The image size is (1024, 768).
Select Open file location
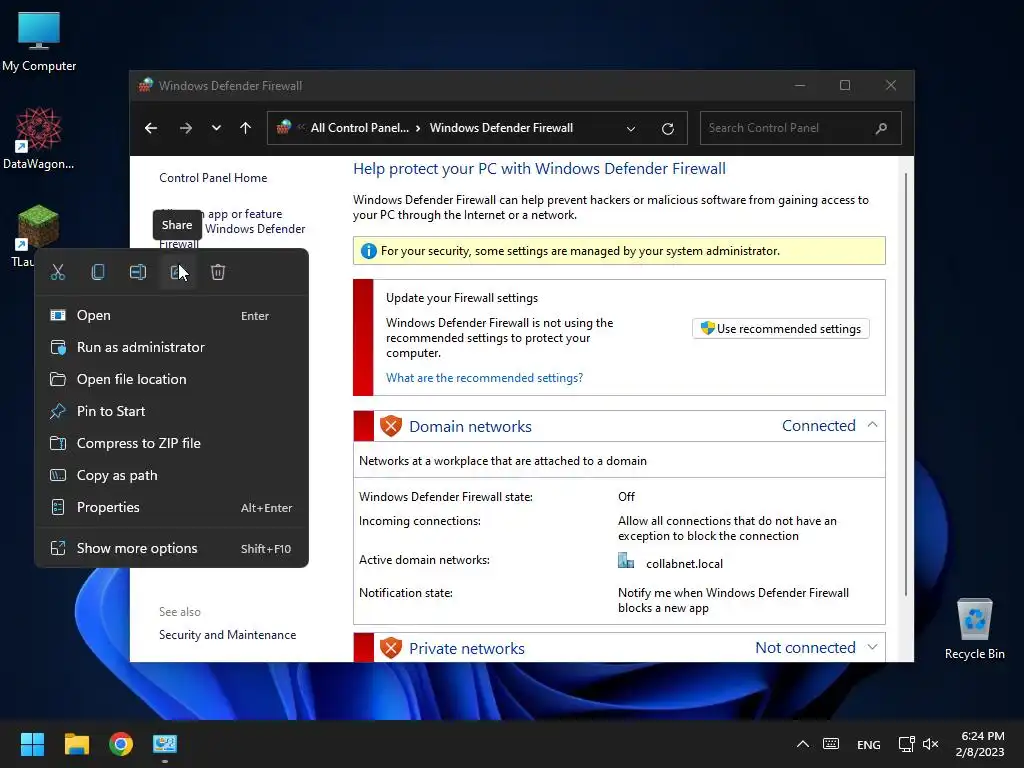pos(171,379)
